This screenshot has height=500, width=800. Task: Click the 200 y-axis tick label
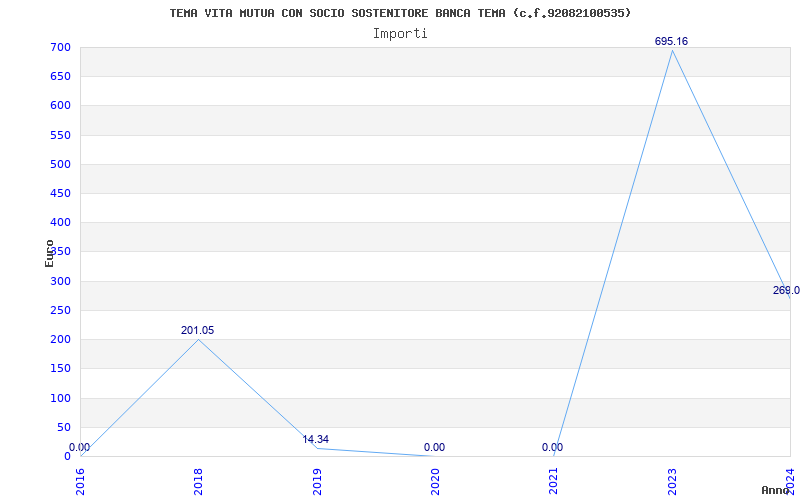(60, 339)
